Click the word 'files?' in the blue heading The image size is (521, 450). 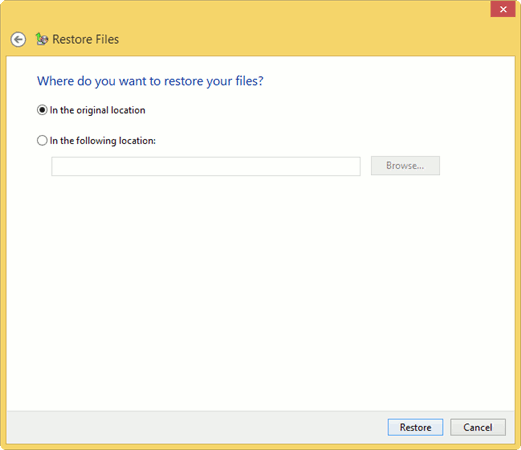(249, 81)
